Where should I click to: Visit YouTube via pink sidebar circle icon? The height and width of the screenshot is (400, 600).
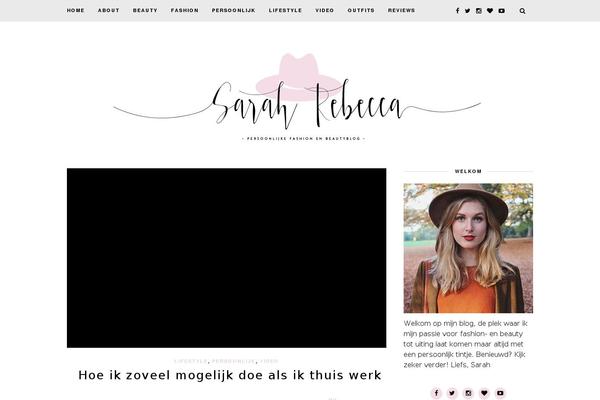500,393
